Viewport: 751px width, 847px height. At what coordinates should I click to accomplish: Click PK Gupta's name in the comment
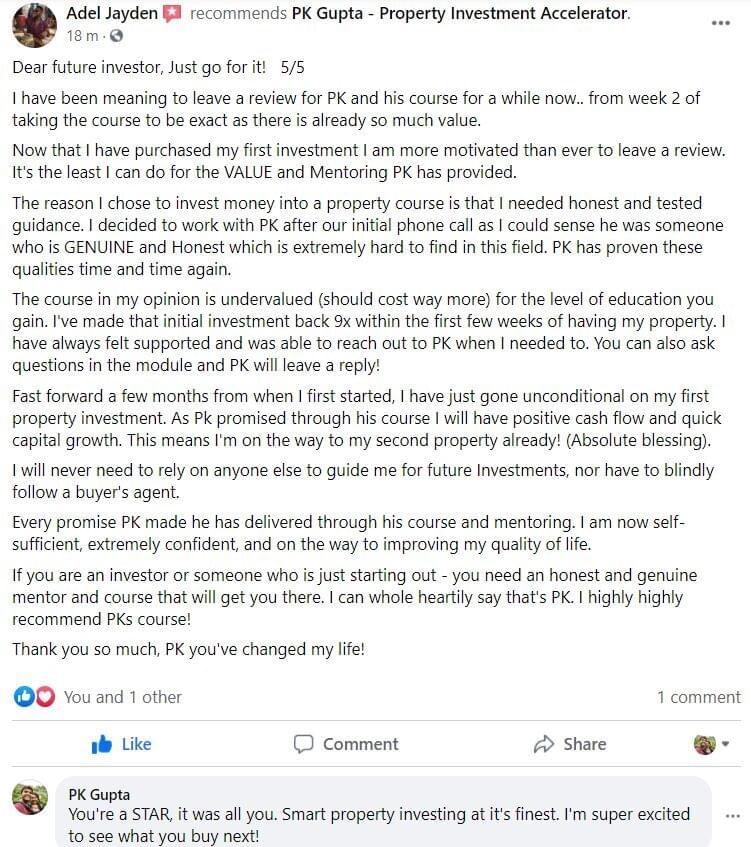pos(99,795)
